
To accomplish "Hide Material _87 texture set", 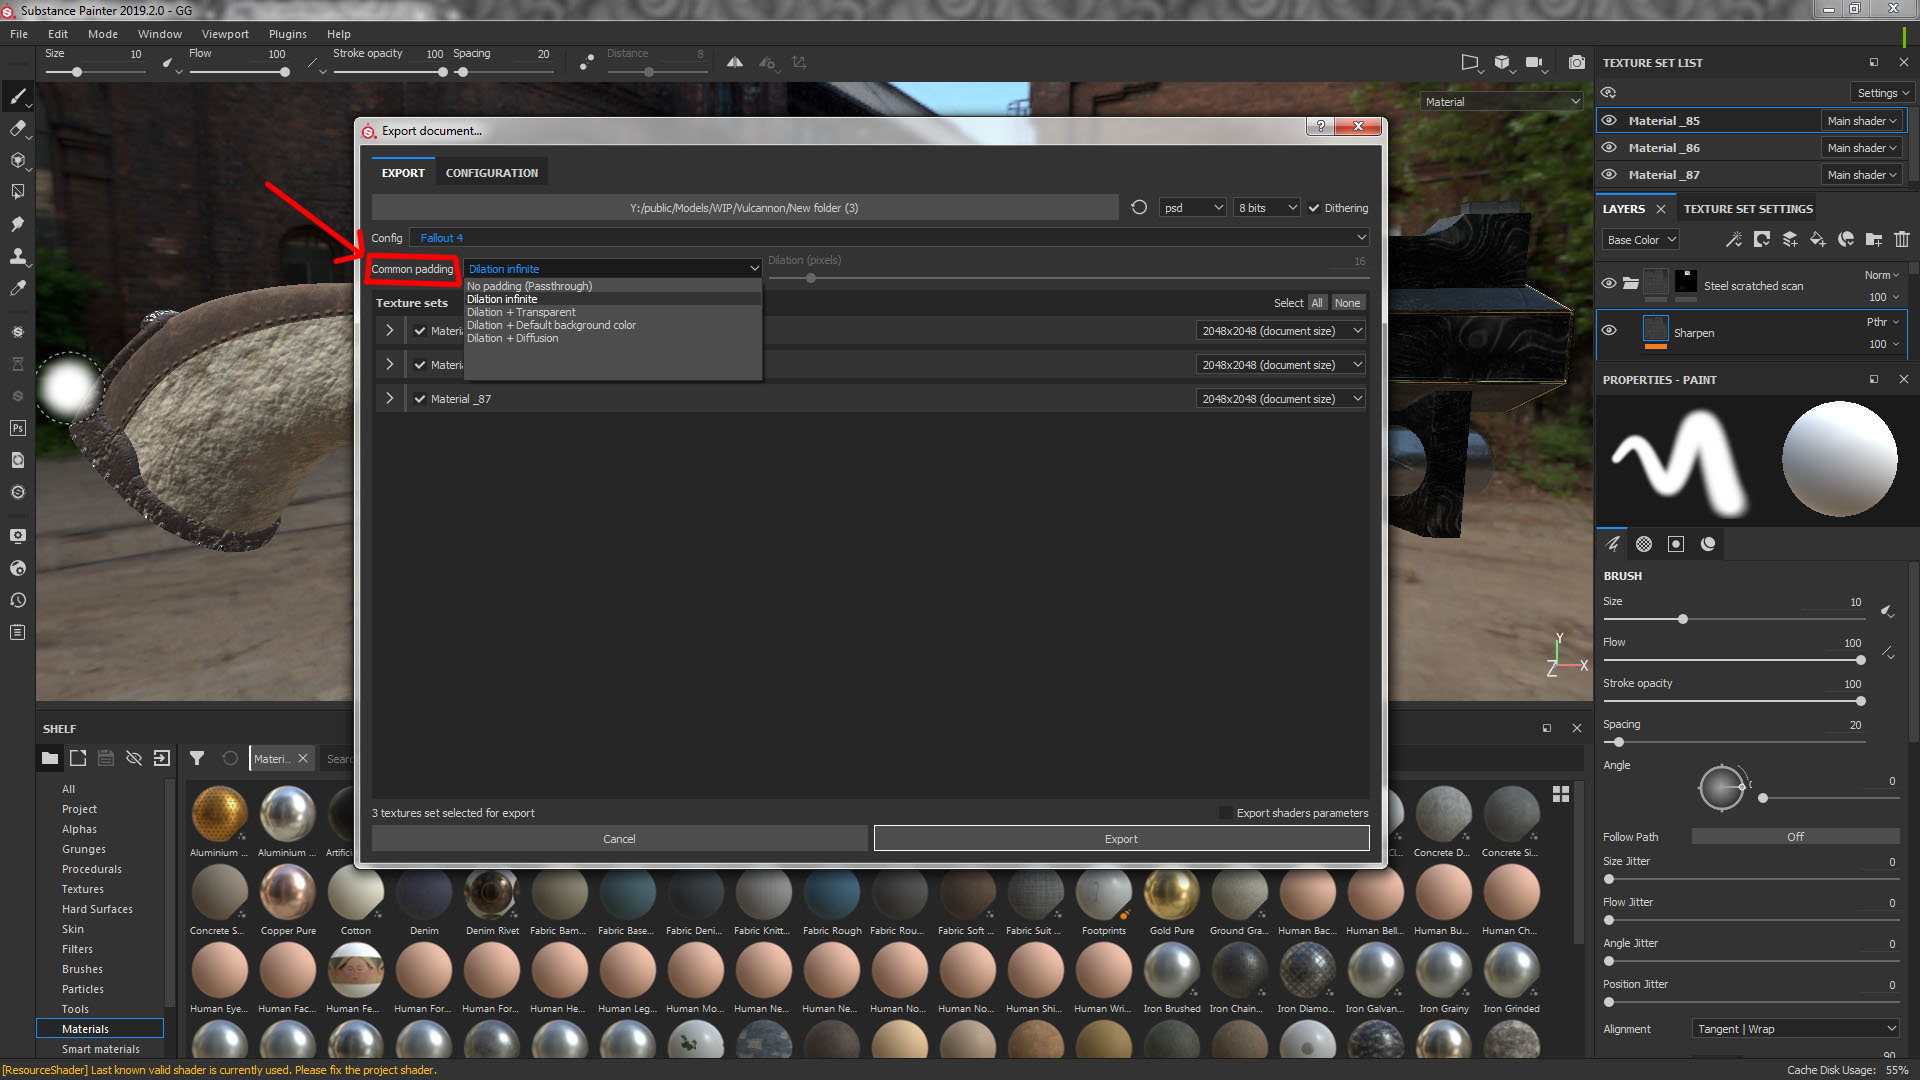I will (x=1609, y=175).
